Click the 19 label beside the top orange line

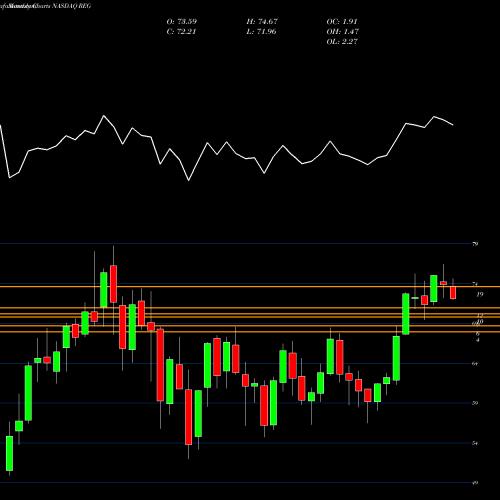[x=480, y=294]
